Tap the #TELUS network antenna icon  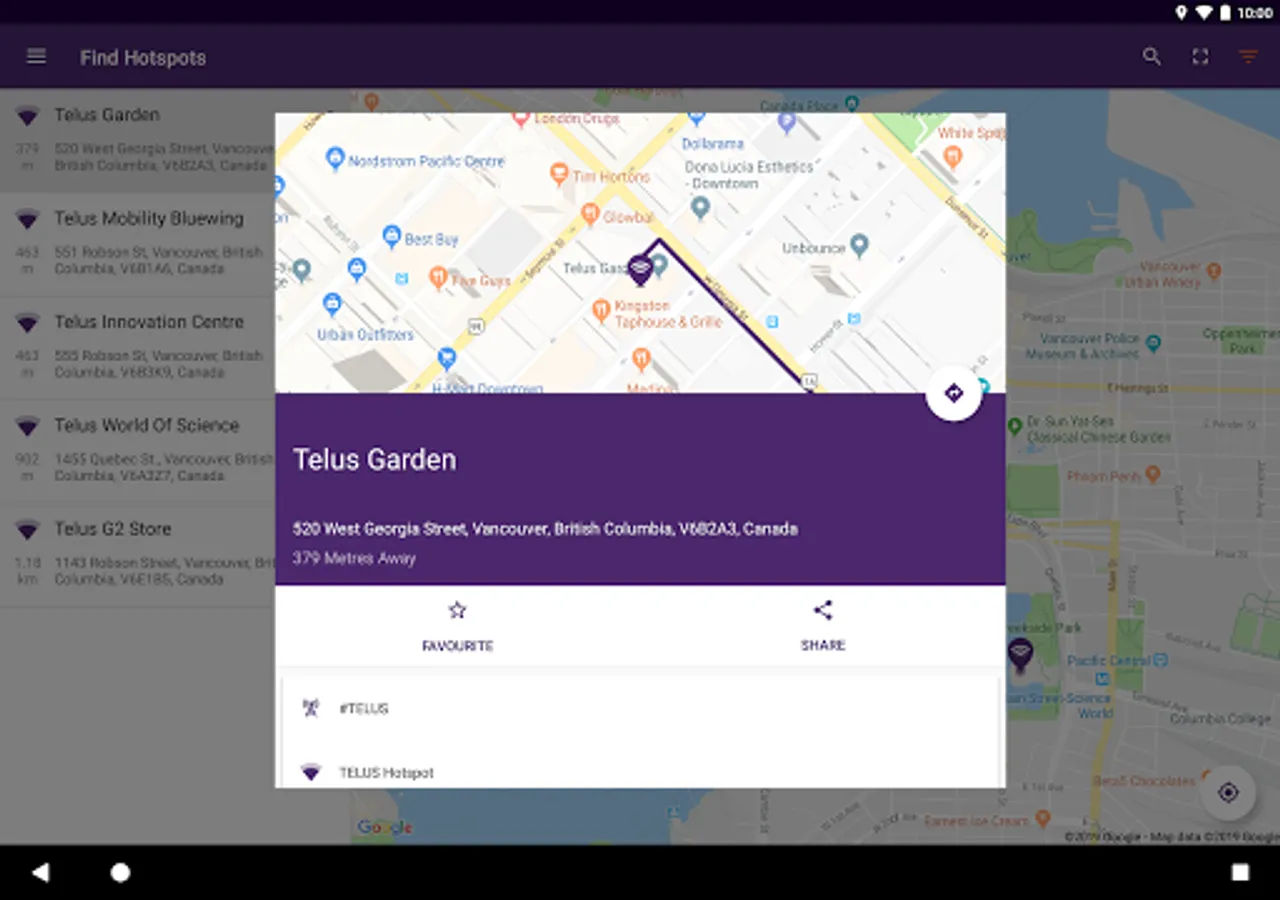pyautogui.click(x=311, y=708)
